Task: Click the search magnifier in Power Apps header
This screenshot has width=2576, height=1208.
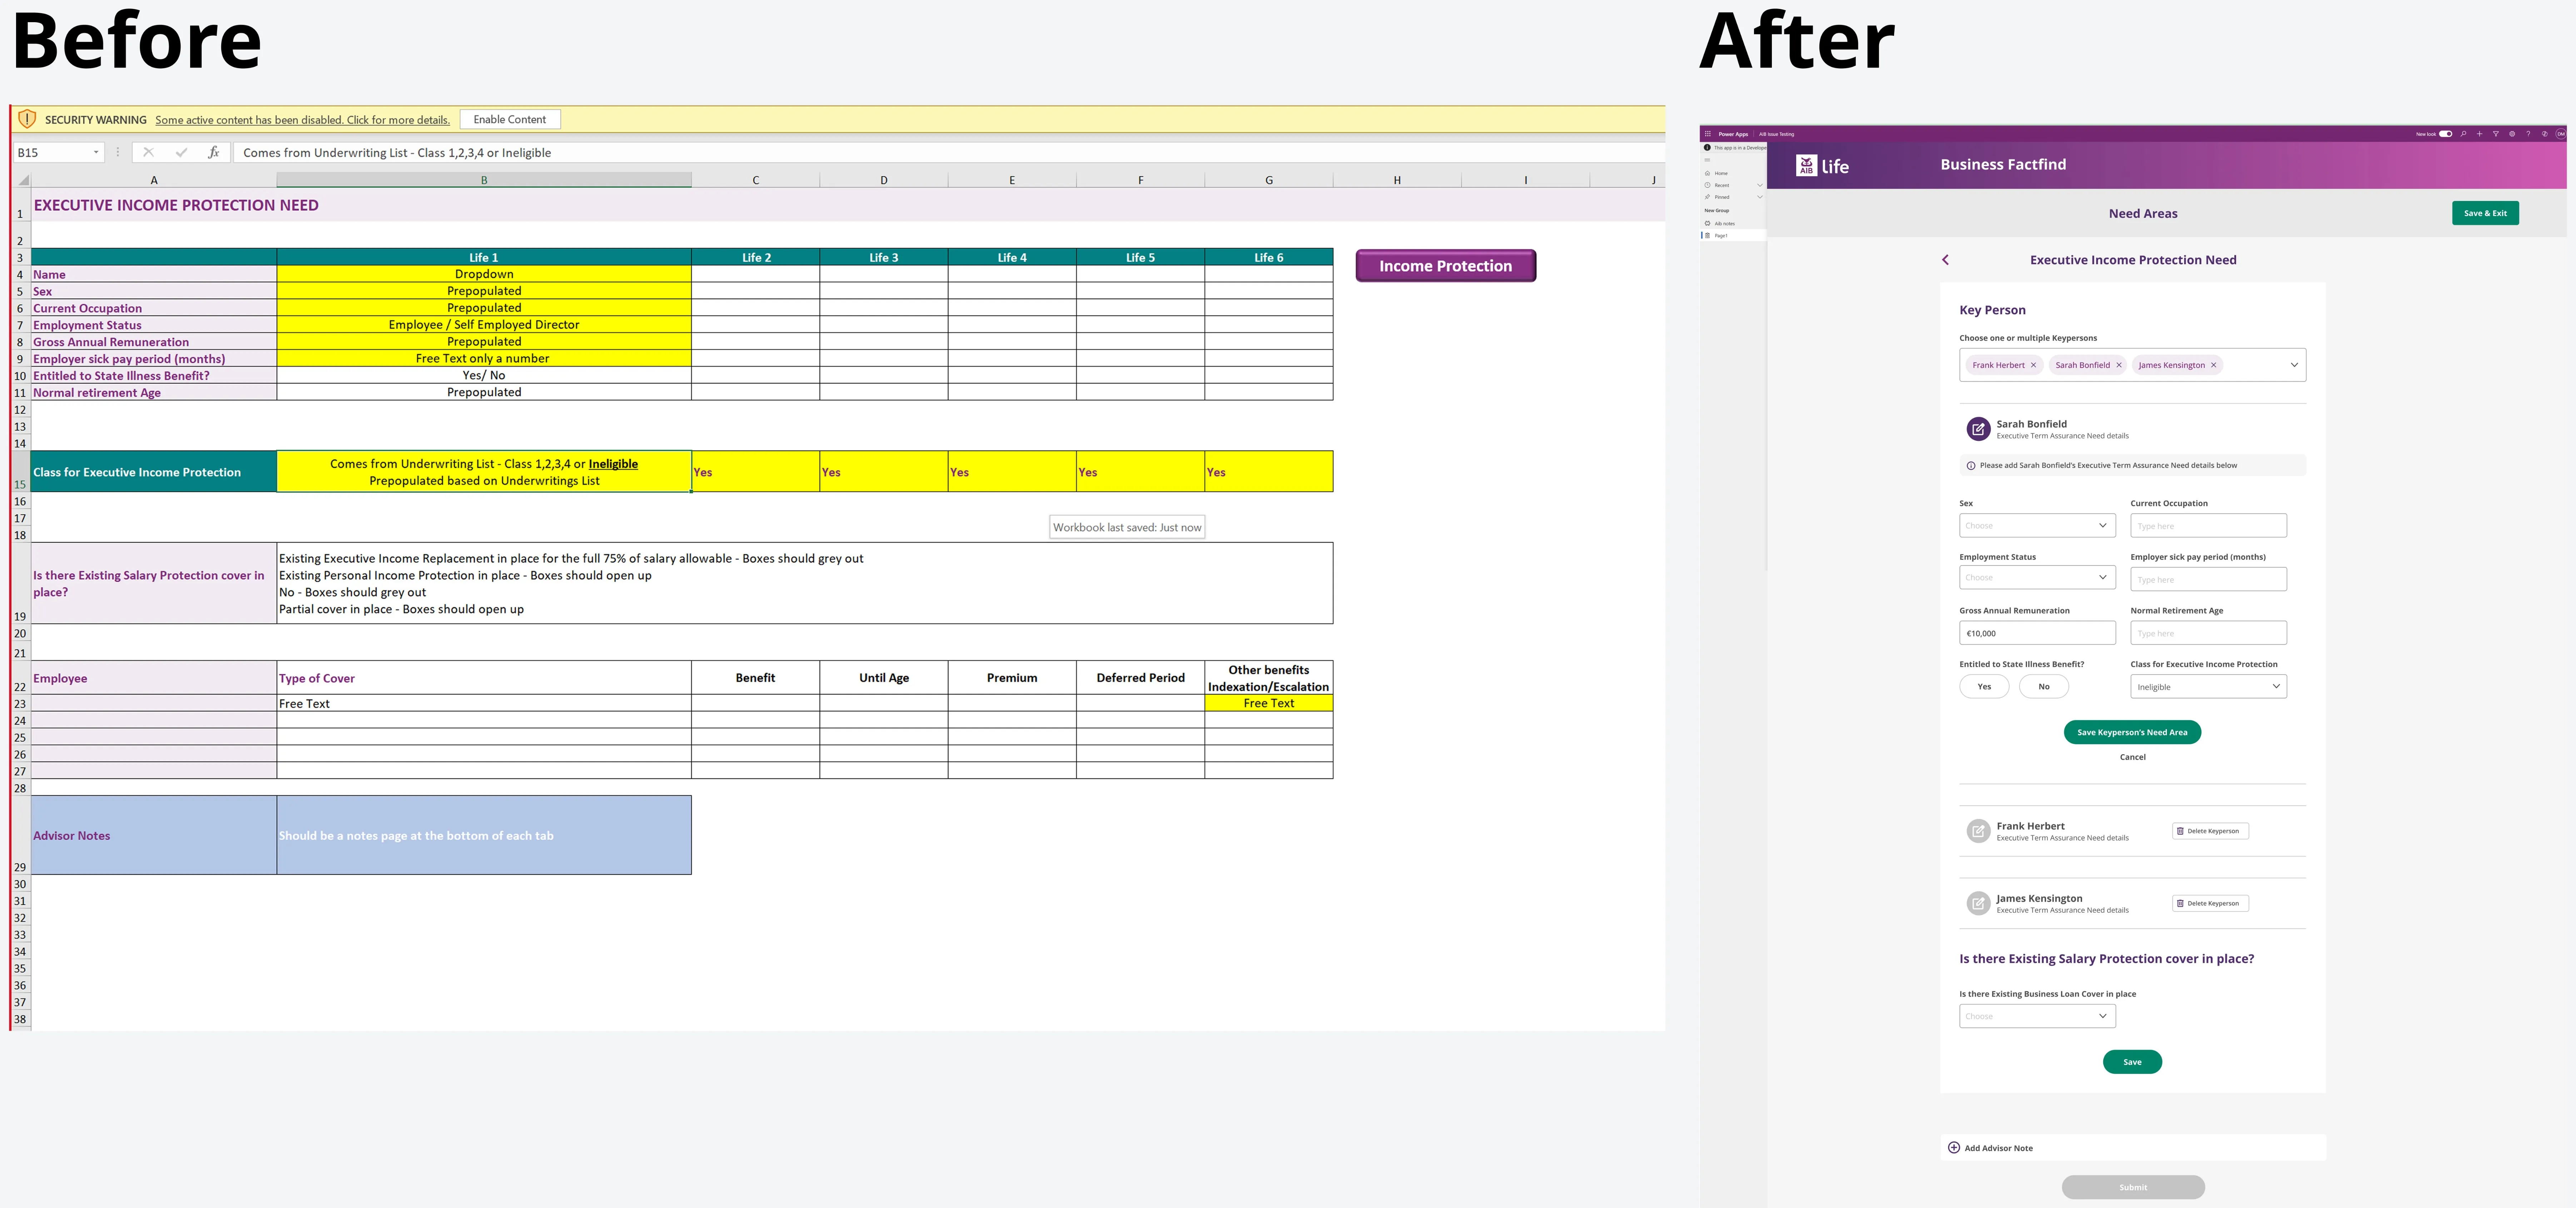Action: [x=2463, y=134]
